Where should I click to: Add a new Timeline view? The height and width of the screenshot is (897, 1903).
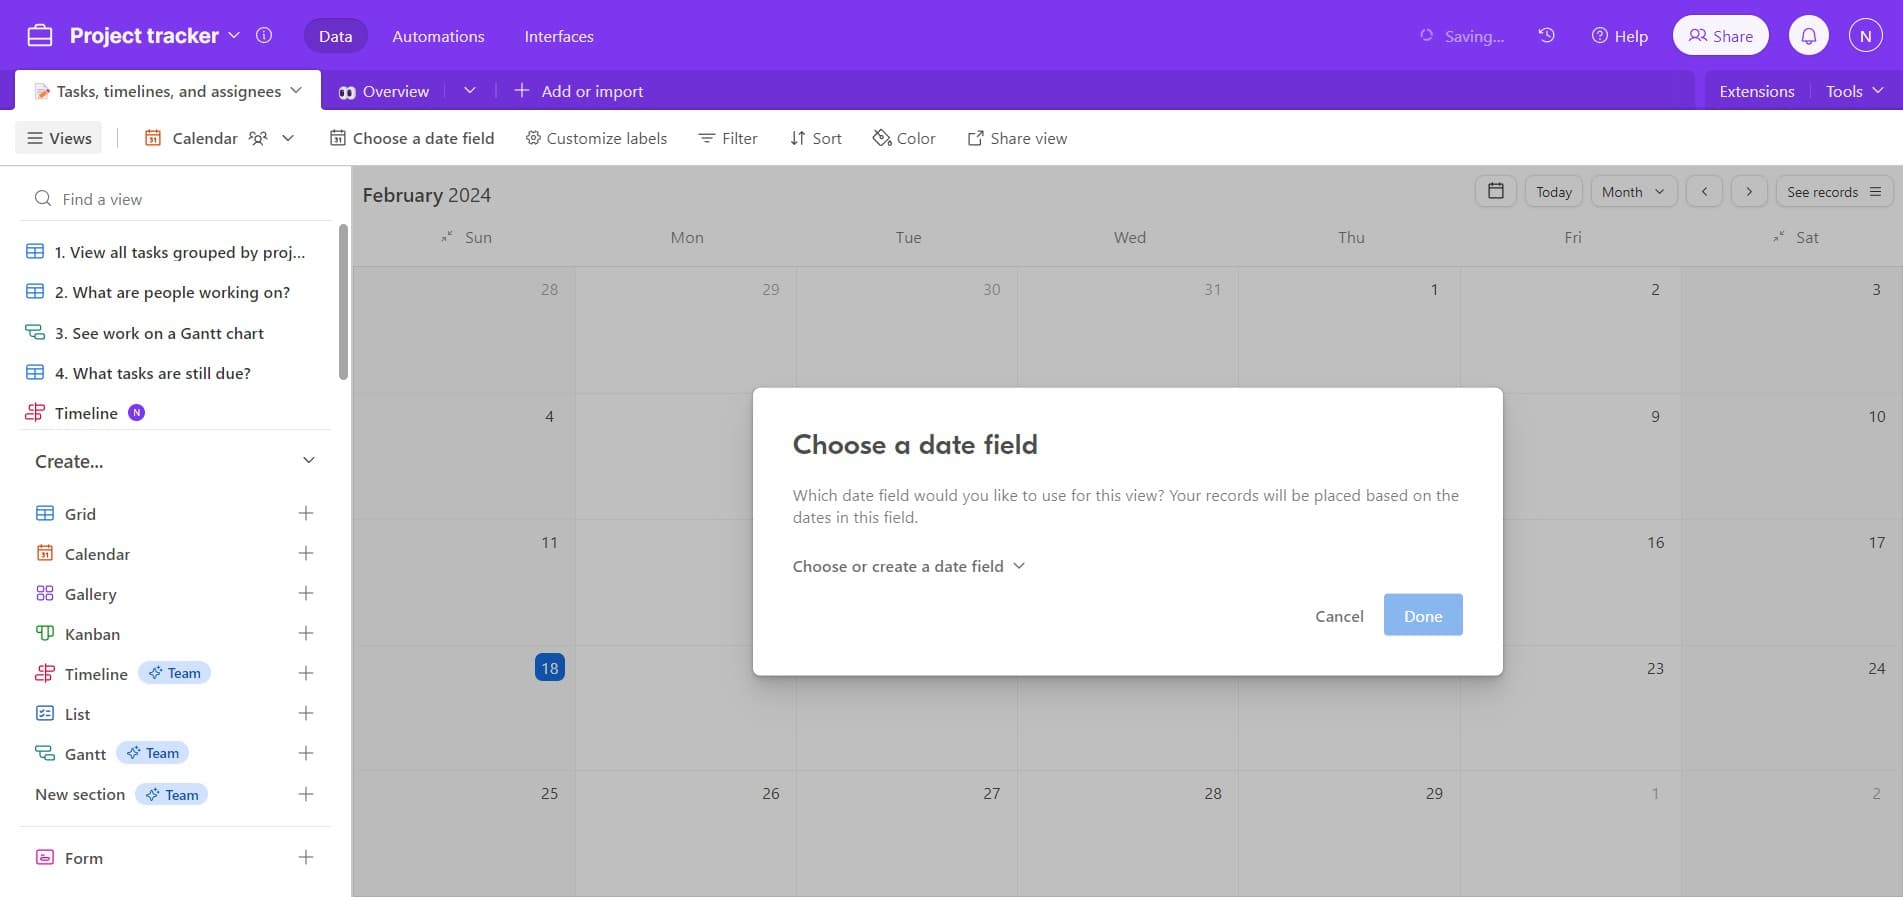(306, 673)
